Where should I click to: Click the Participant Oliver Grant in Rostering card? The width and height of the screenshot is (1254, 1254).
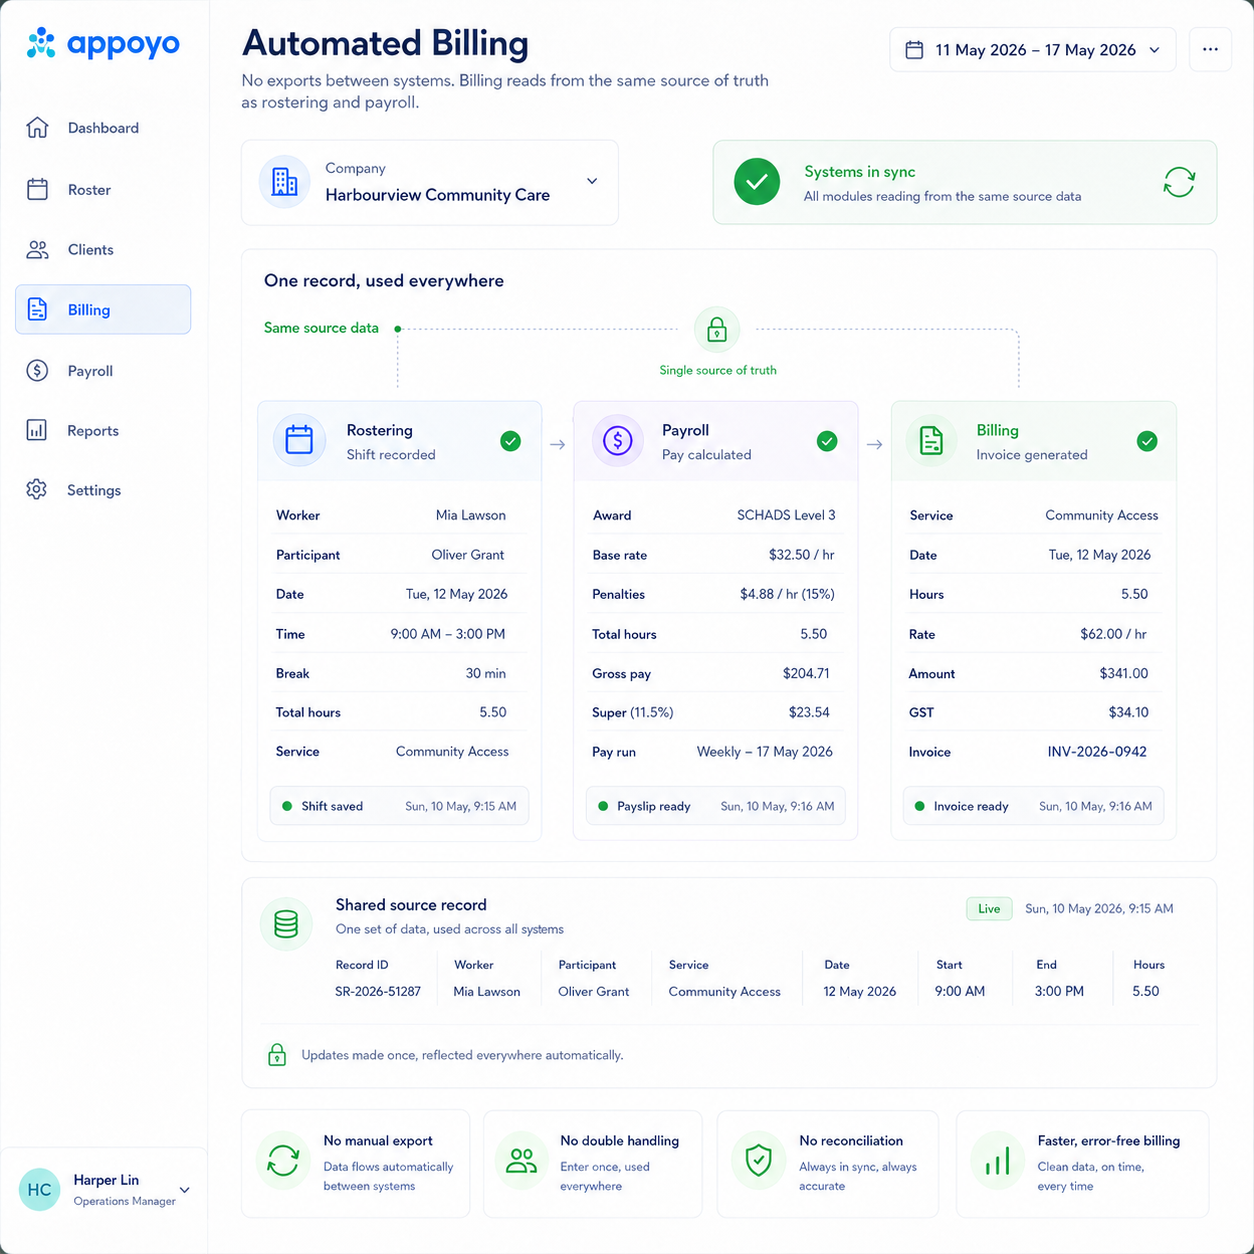(x=468, y=555)
